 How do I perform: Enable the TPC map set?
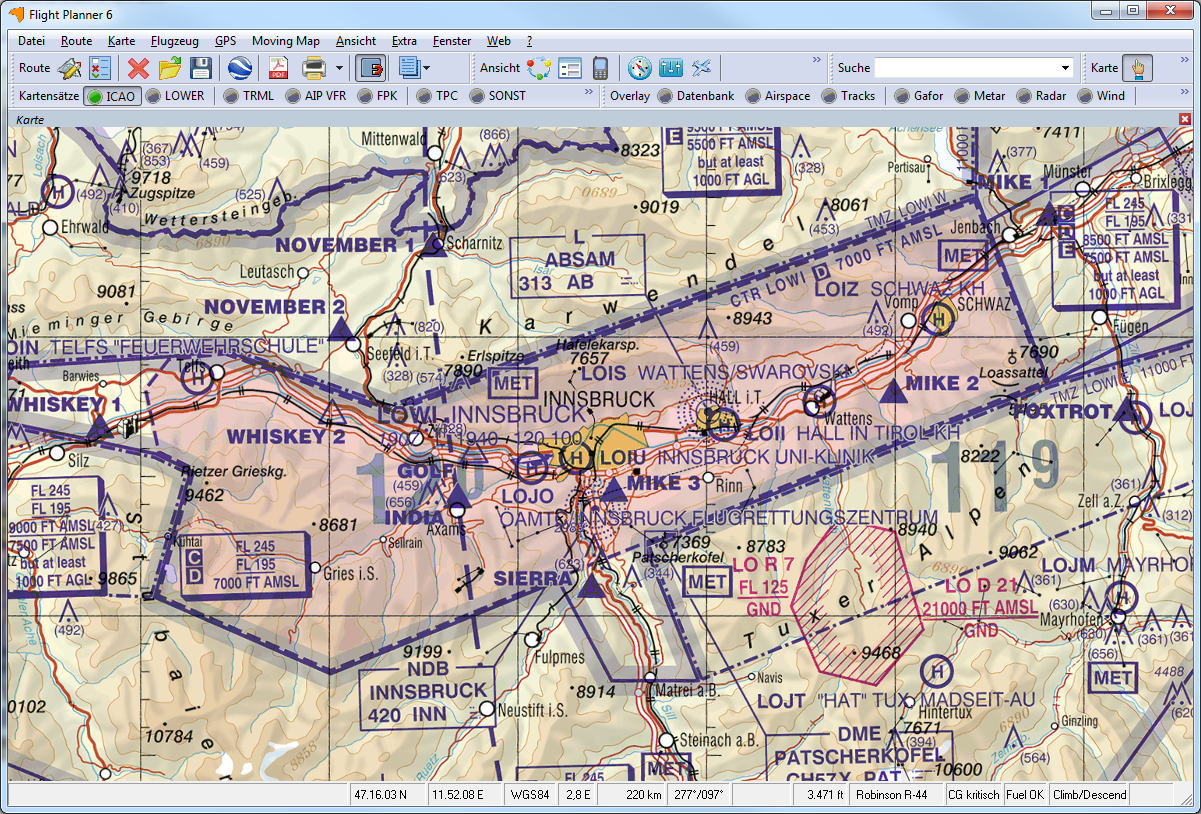coord(438,96)
